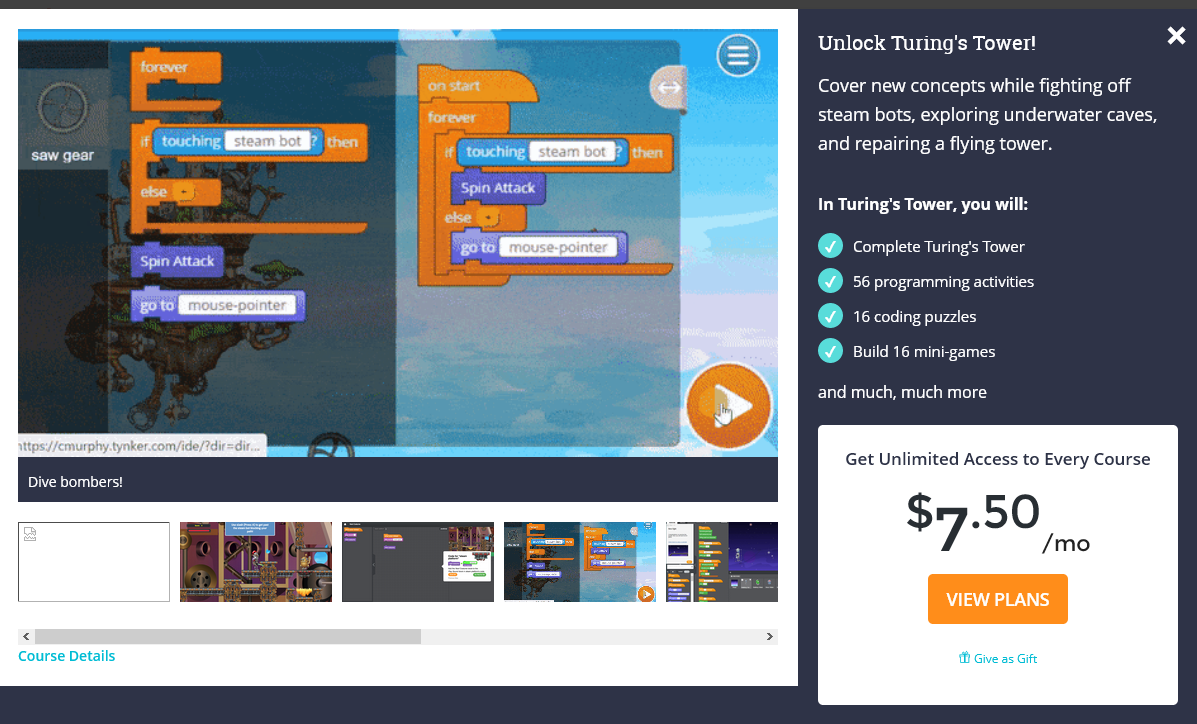Screen dimensions: 1197x724
Task: Click the VIEW PLANS button
Action: click(x=997, y=600)
